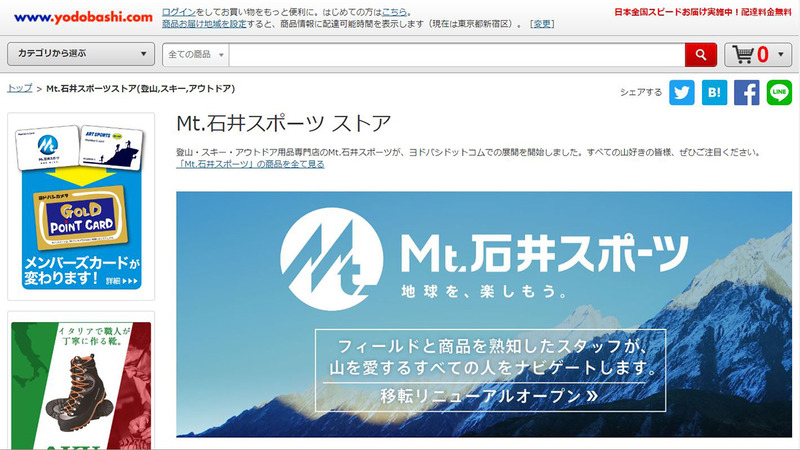The width and height of the screenshot is (800, 450).
Task: Click the Mt.石井スポーツ mountain hero banner
Action: [x=484, y=314]
